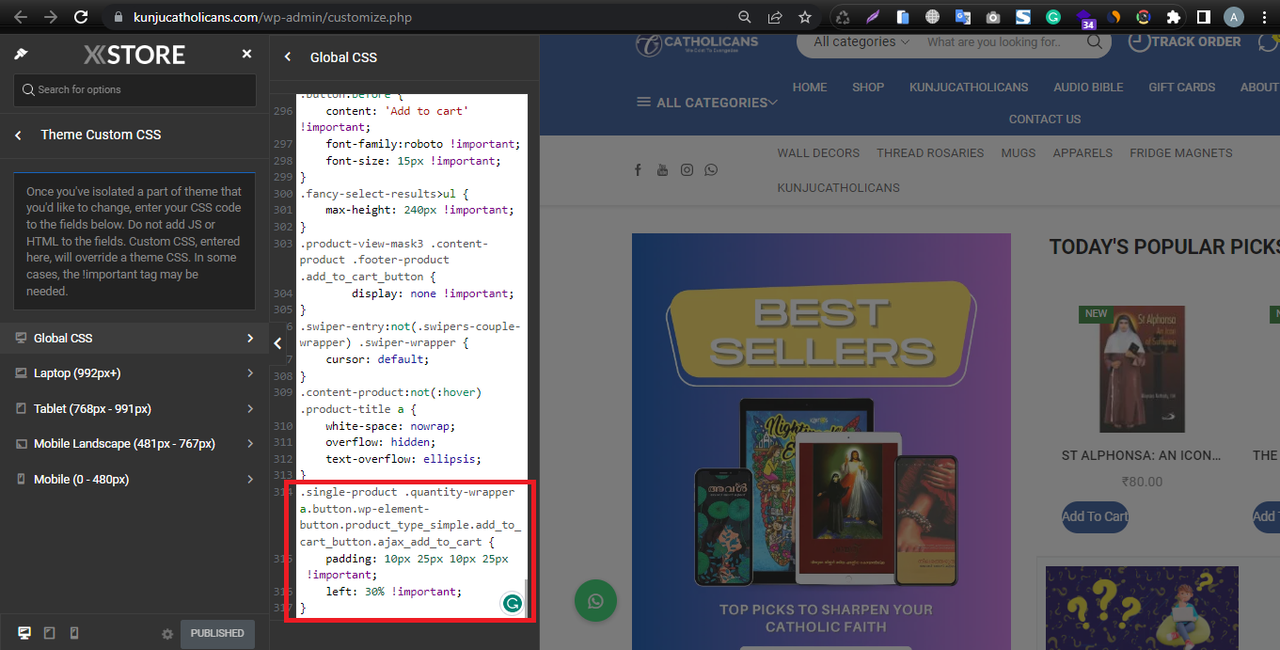Click the TRACK ORDER link

(x=1185, y=42)
